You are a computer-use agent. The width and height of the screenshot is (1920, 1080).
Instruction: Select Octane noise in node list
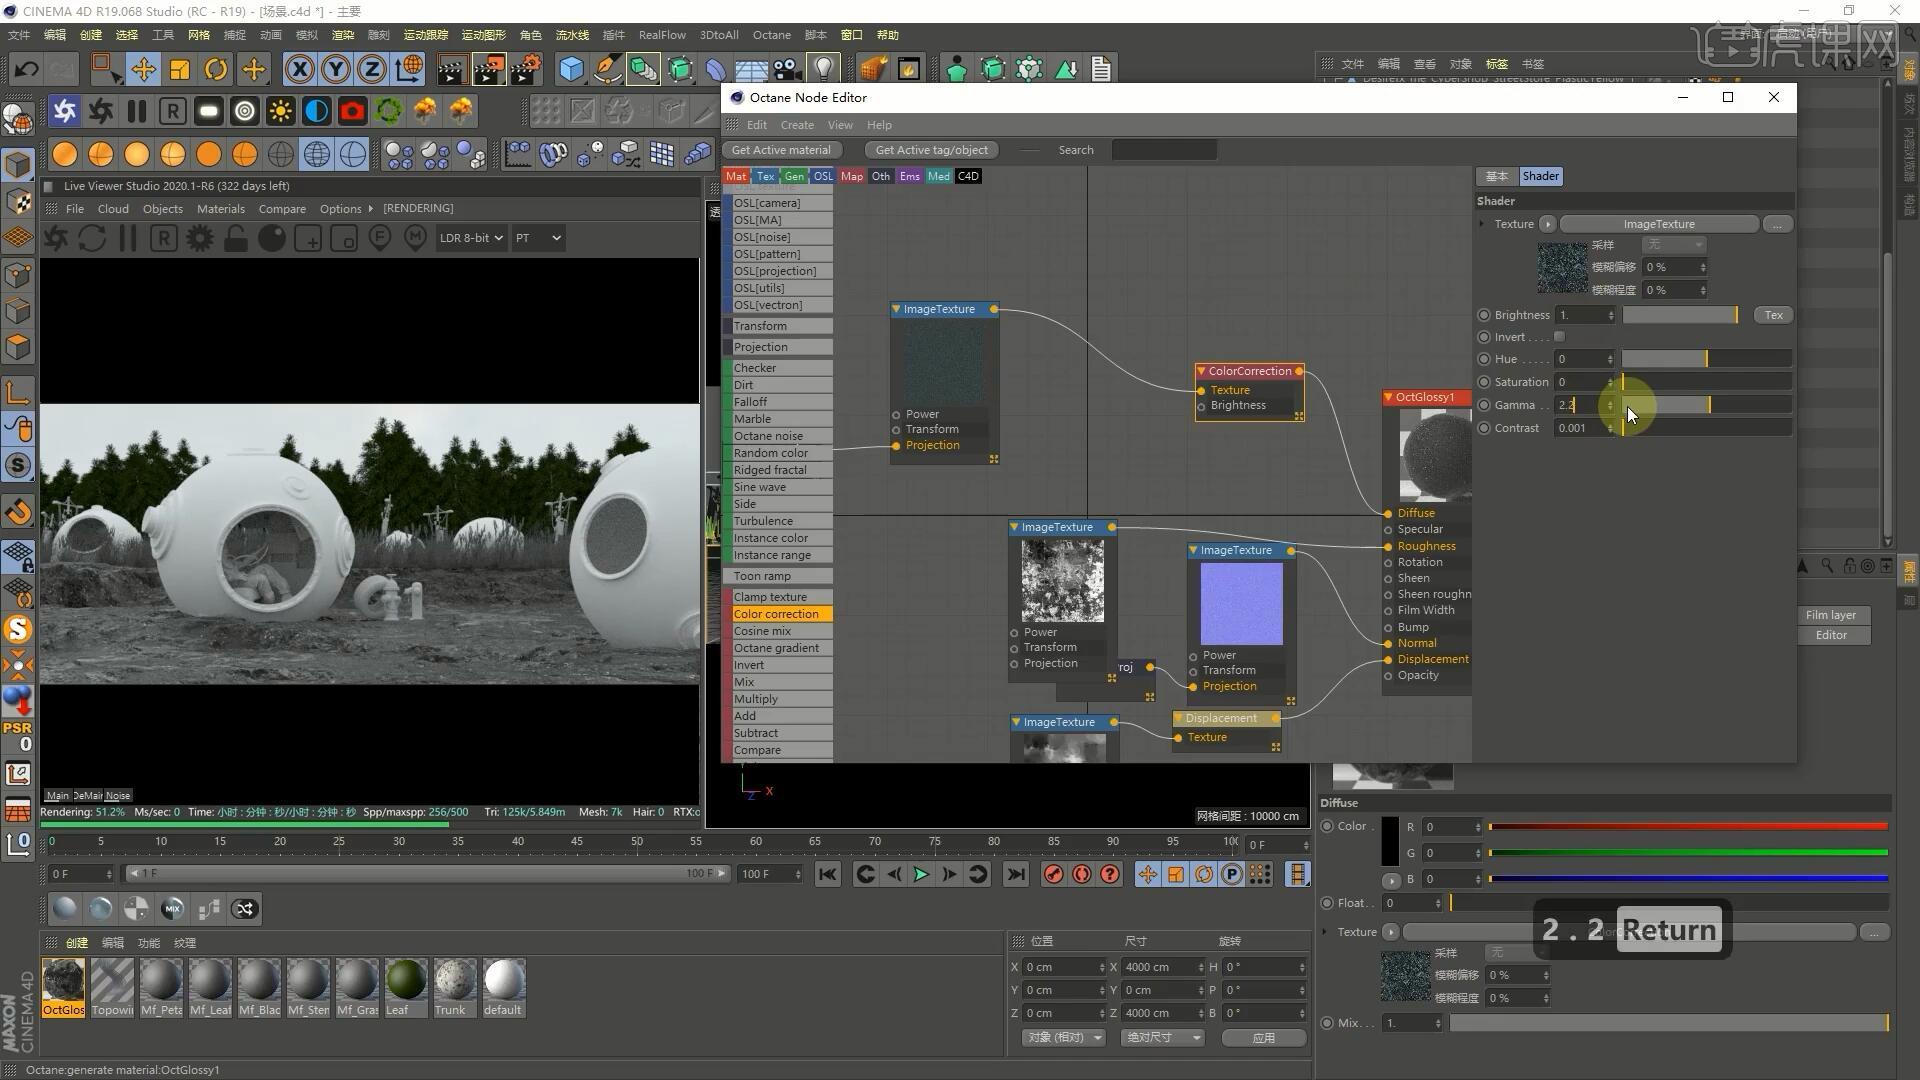click(777, 436)
